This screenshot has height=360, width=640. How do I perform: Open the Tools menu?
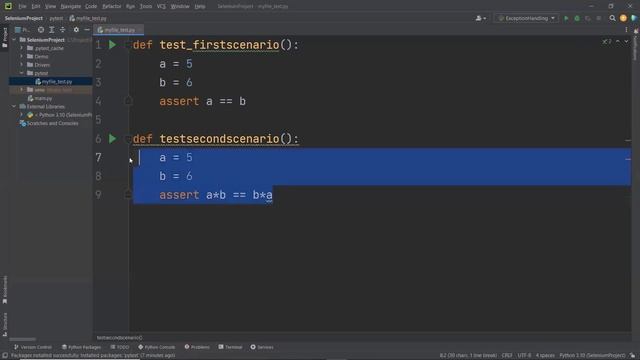click(x=146, y=7)
